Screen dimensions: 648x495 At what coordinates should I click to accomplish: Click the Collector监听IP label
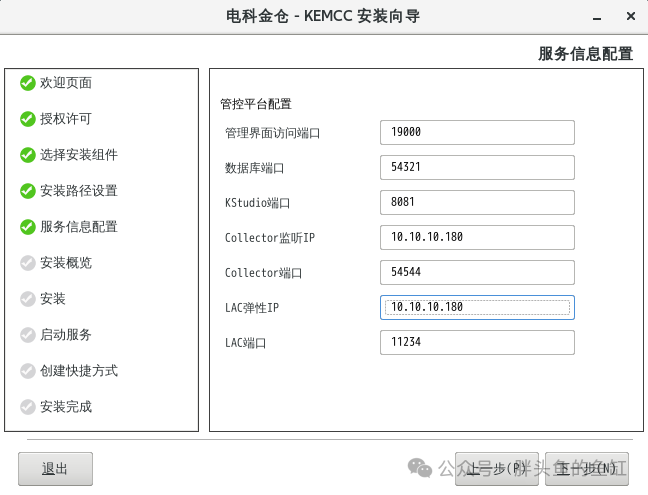270,238
